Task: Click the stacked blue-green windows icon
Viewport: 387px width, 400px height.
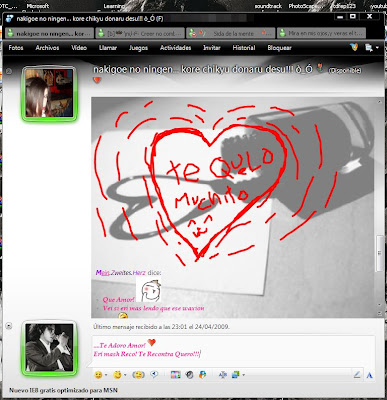Action: click(235, 375)
